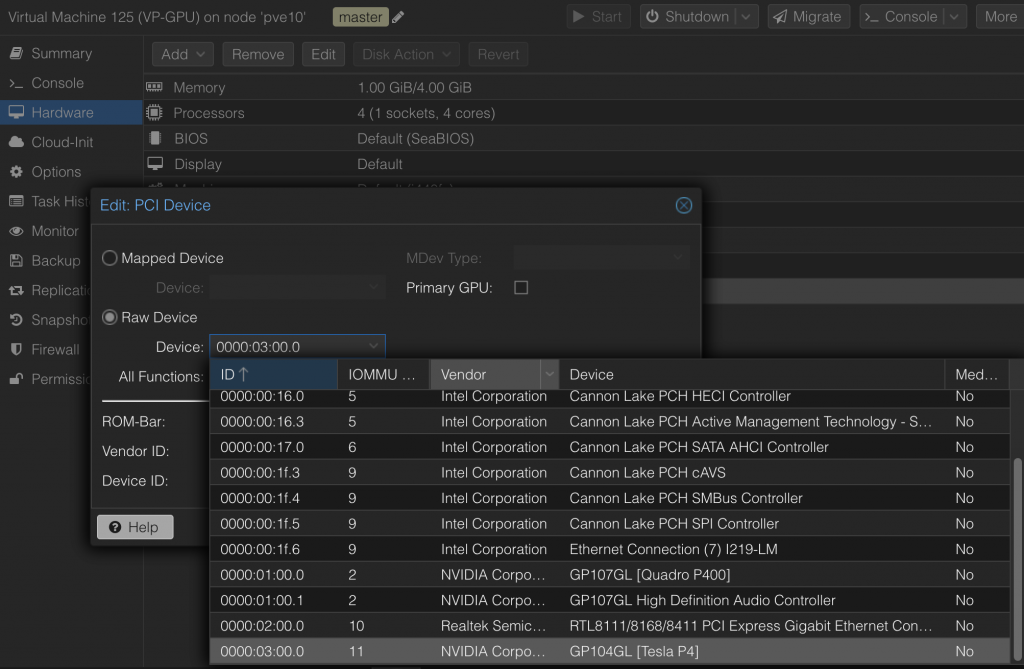Image resolution: width=1024 pixels, height=669 pixels.
Task: Click the Replication icon in sidebar
Action: 16,290
